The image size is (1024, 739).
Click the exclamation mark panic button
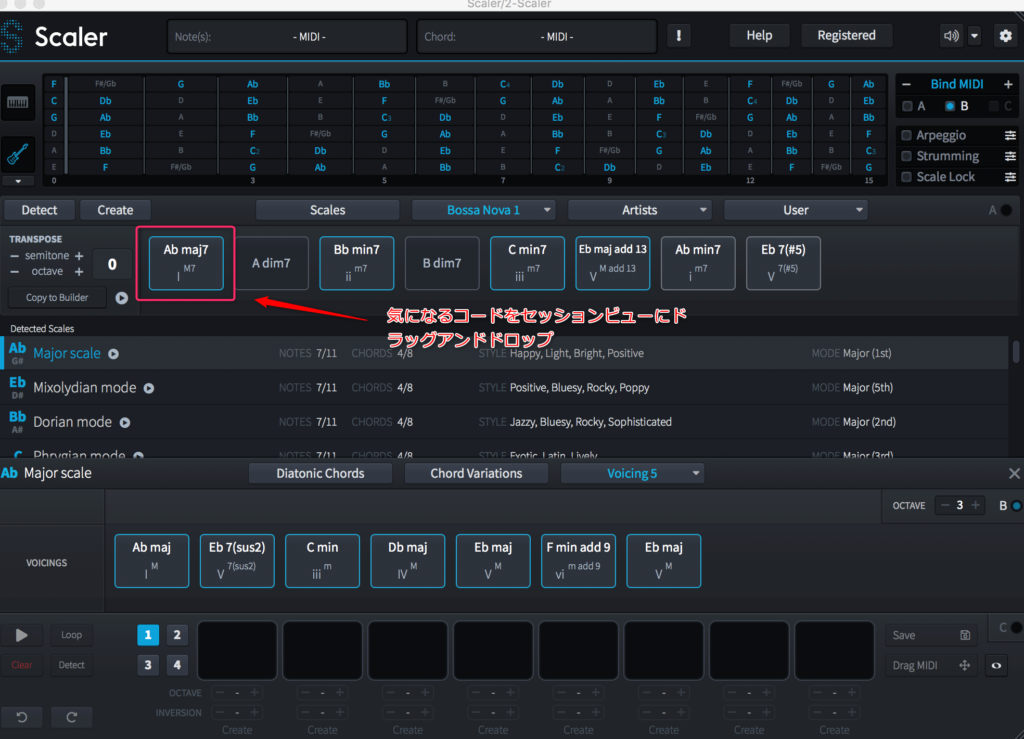679,36
